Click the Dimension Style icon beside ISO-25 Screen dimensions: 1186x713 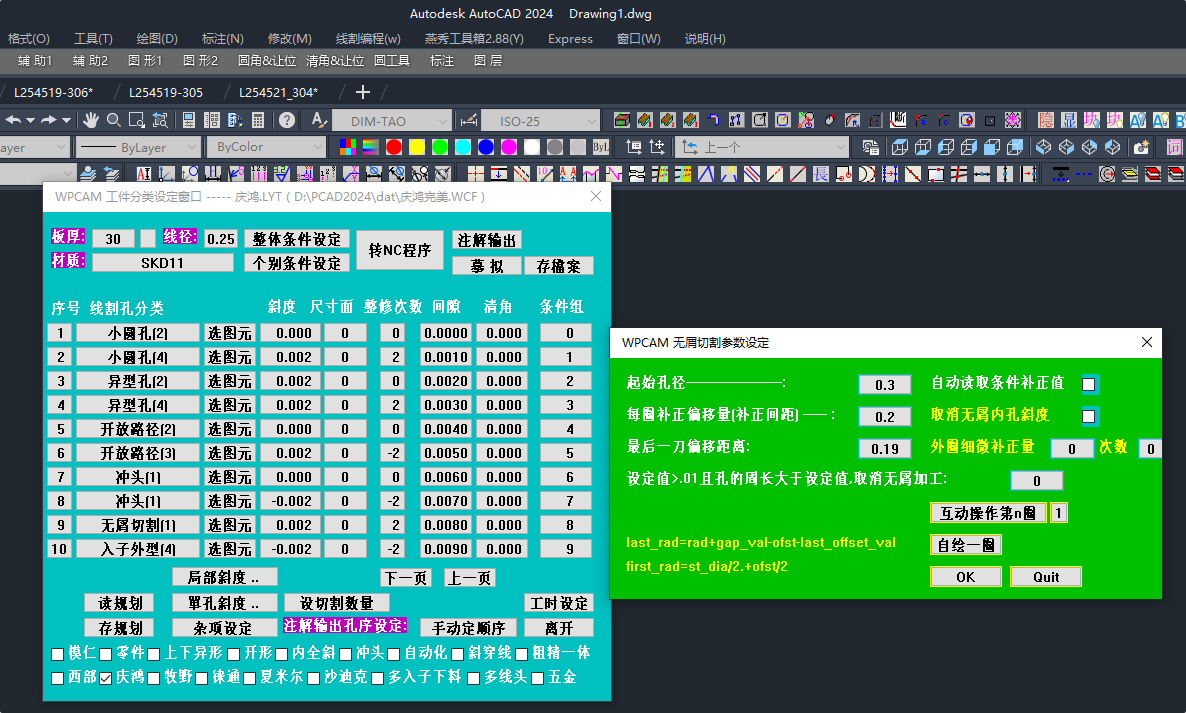[x=469, y=120]
